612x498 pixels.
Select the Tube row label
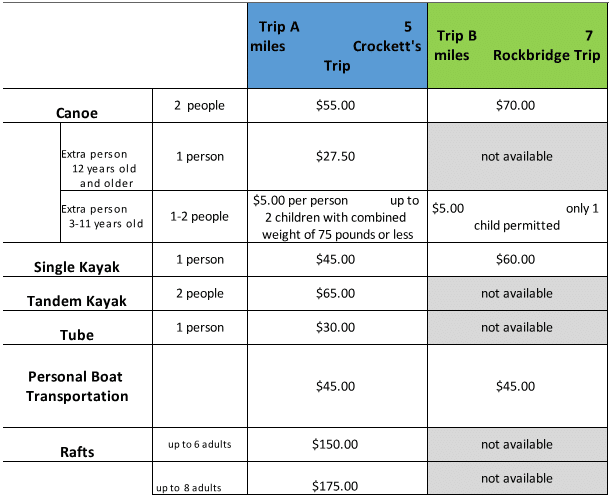point(77,335)
